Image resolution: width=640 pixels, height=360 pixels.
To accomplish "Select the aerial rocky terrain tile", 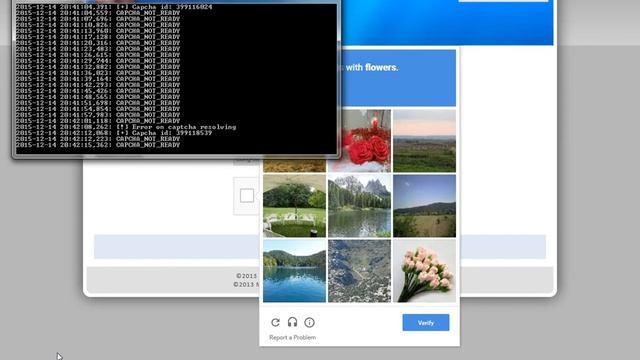I will [359, 271].
